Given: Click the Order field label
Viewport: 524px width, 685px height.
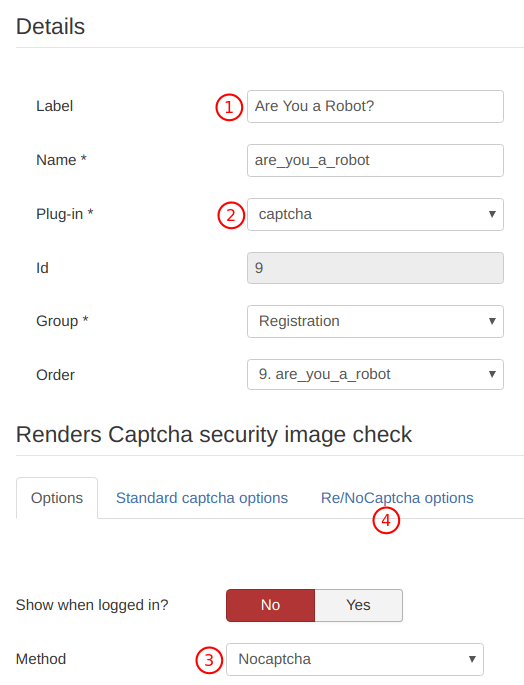Looking at the screenshot, I should point(55,375).
